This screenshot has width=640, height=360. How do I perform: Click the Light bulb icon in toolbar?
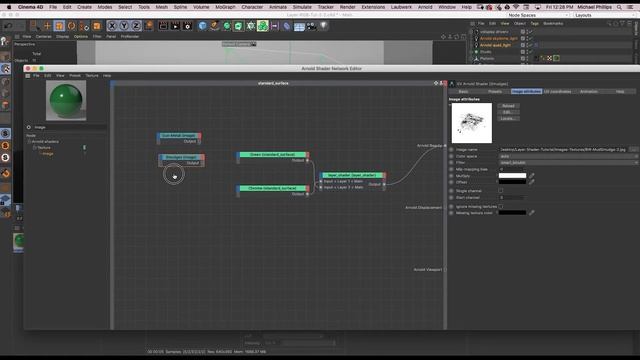tap(323, 26)
